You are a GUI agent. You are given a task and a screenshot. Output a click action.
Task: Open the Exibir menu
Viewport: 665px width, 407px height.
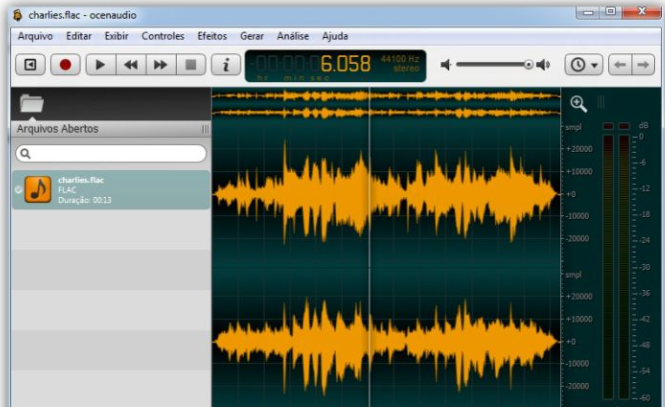tap(117, 36)
